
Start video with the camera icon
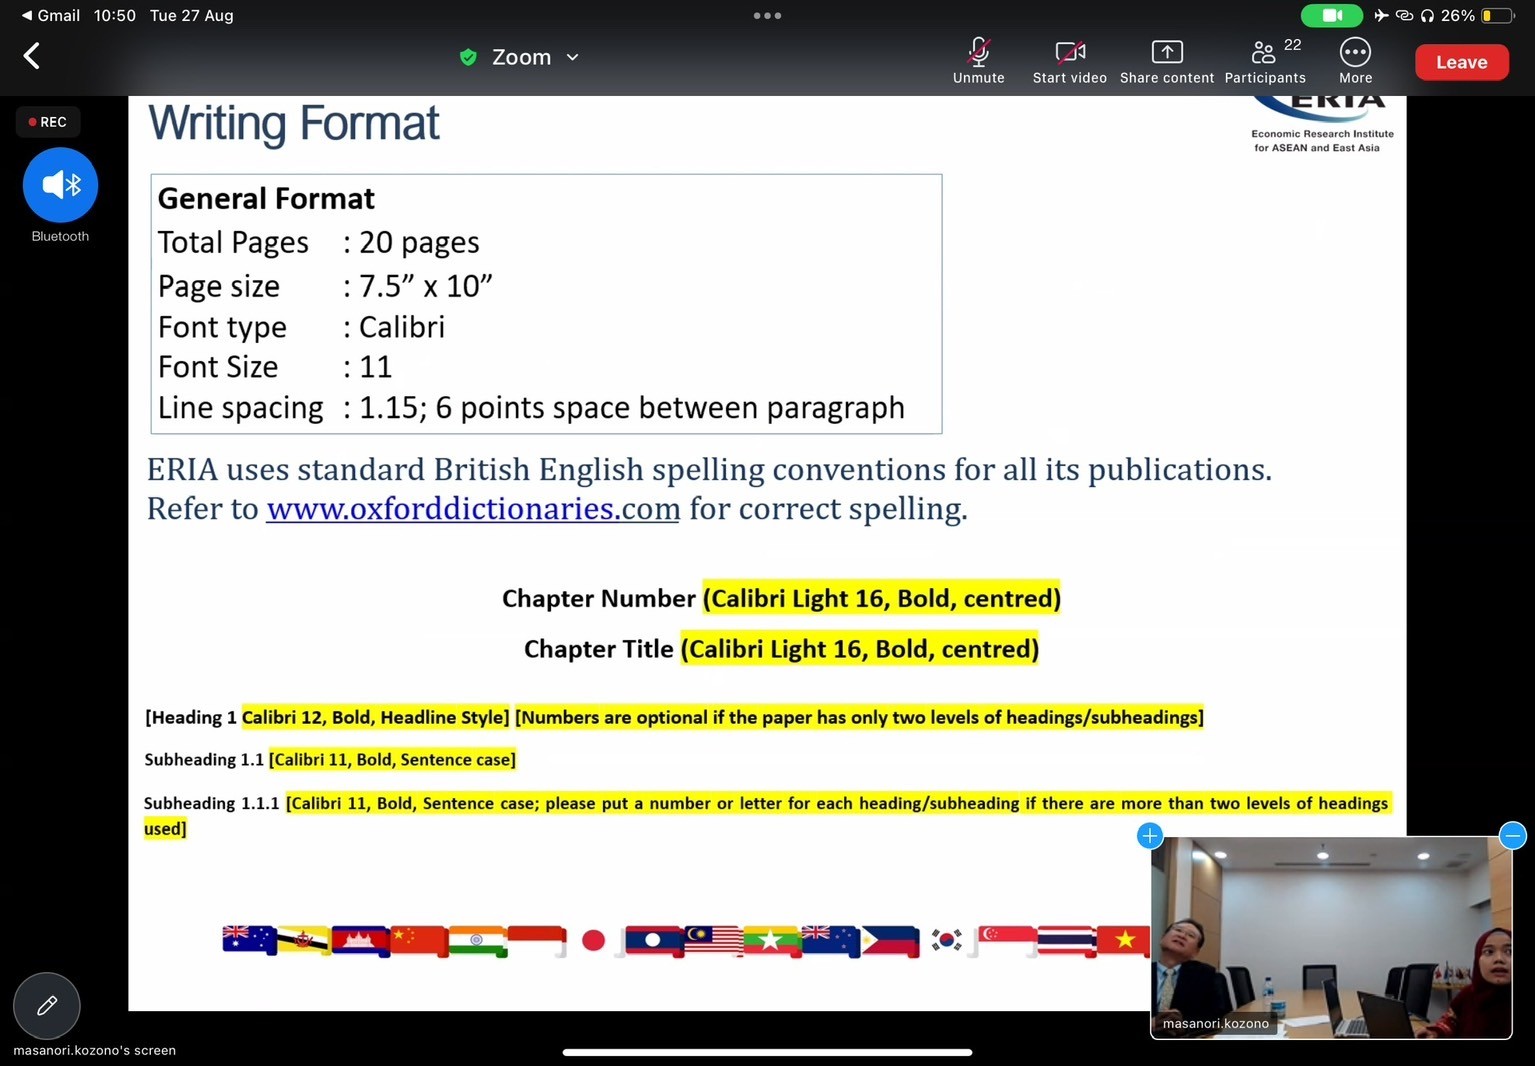1069,61
